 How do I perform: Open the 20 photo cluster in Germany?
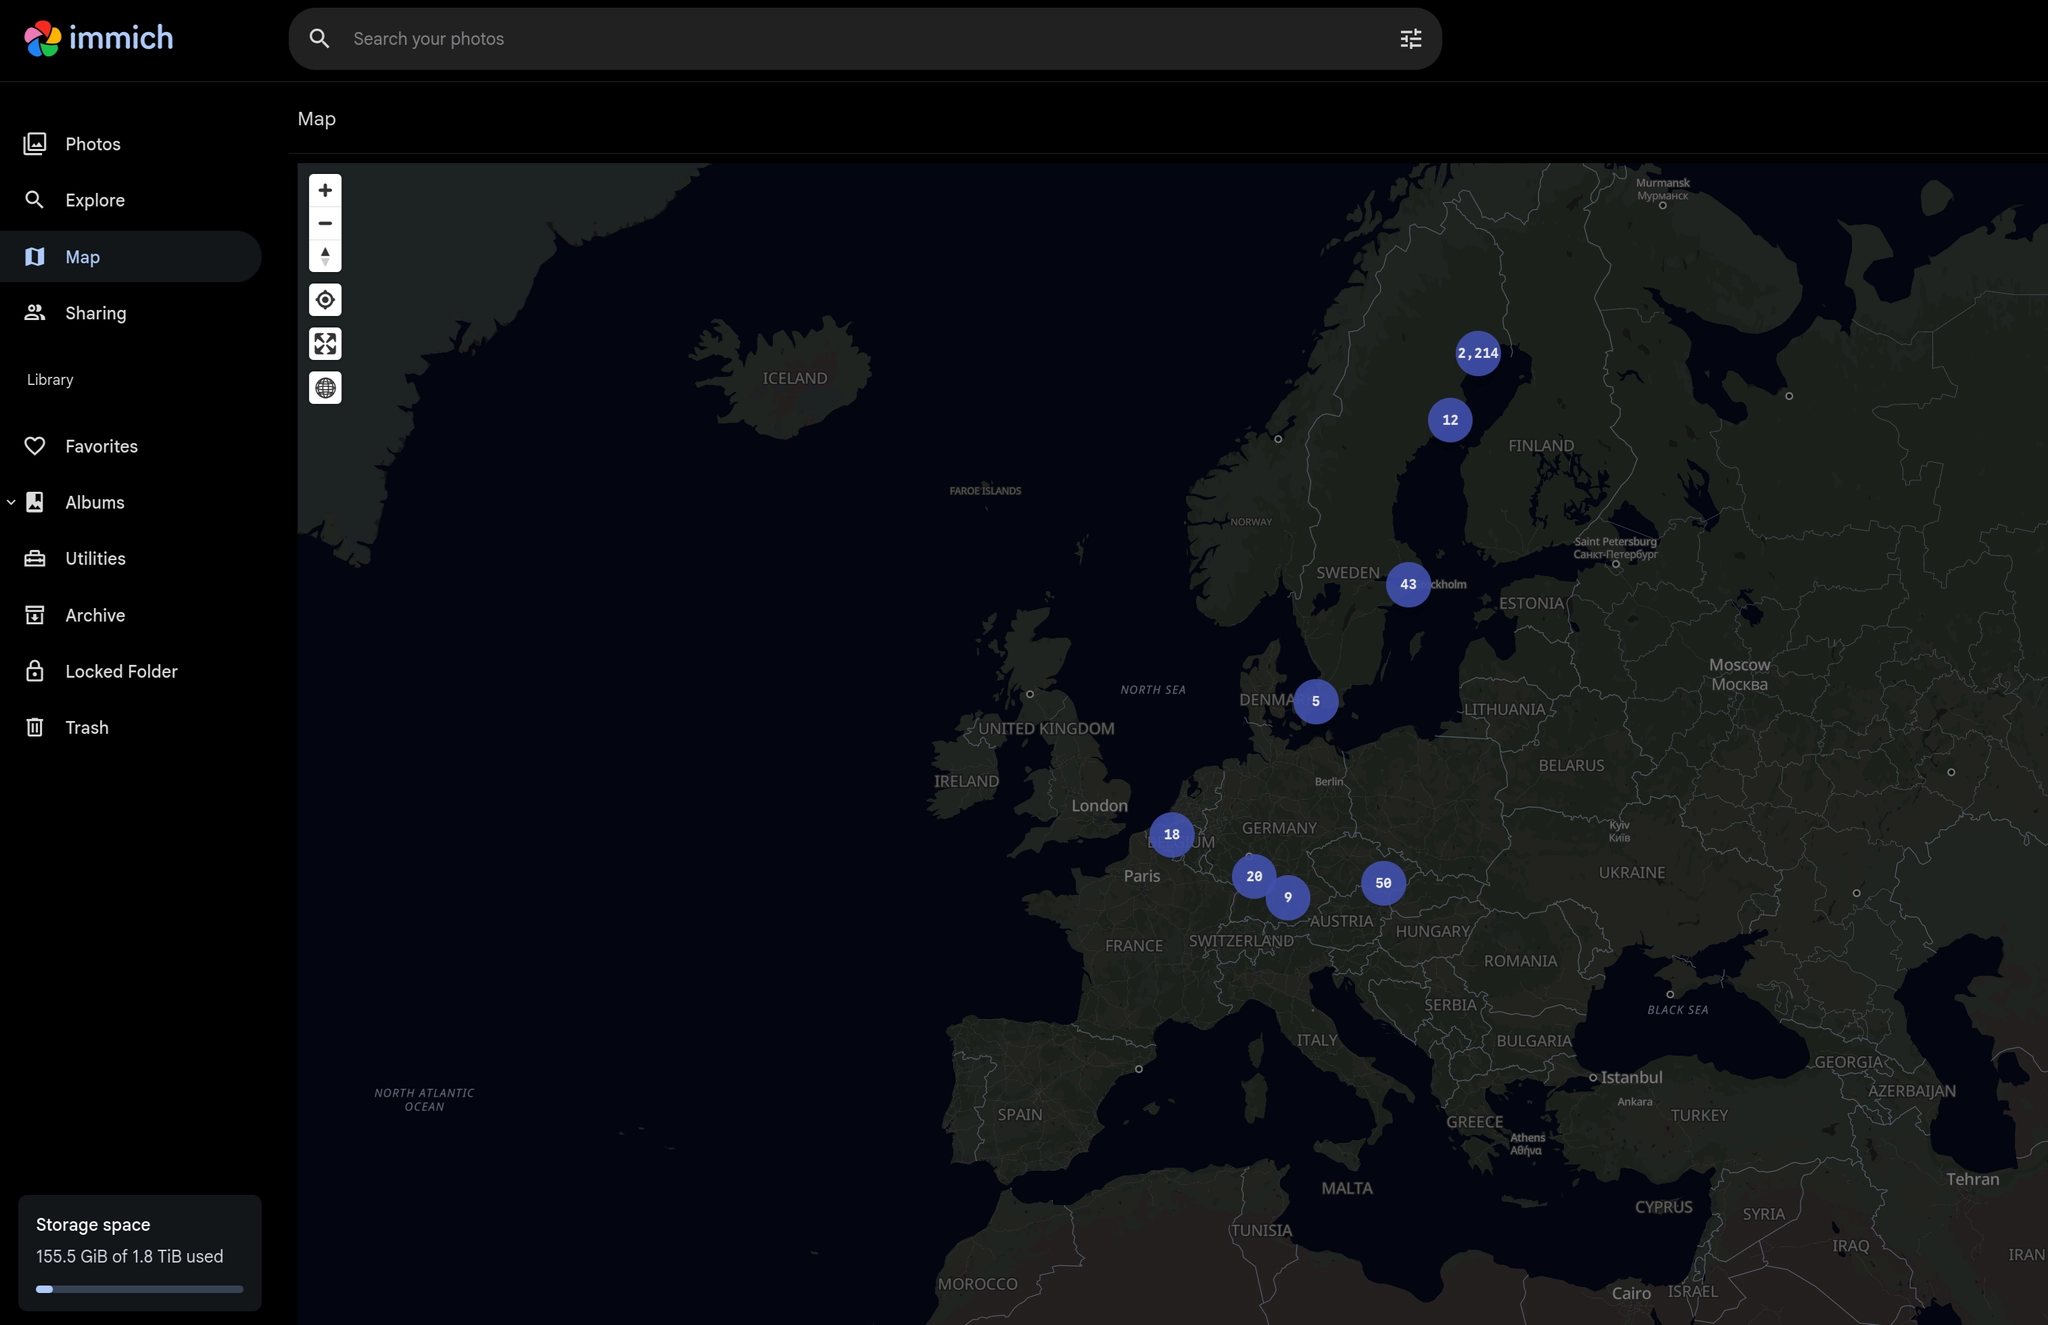(1253, 876)
